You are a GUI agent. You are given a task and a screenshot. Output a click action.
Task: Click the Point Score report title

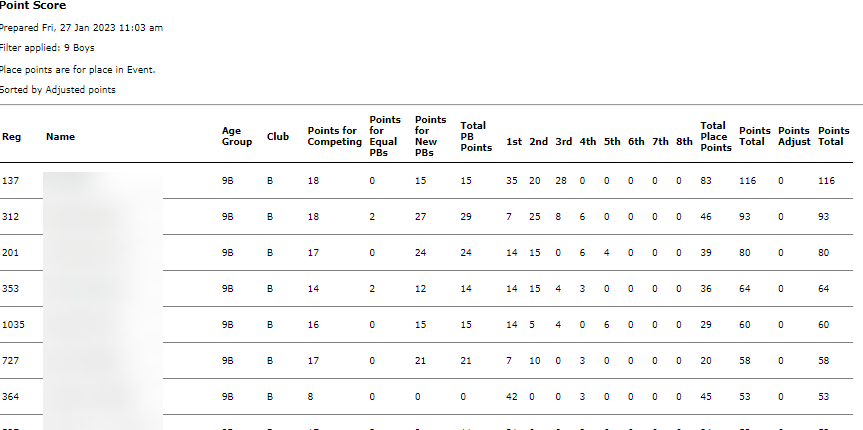[x=33, y=6]
